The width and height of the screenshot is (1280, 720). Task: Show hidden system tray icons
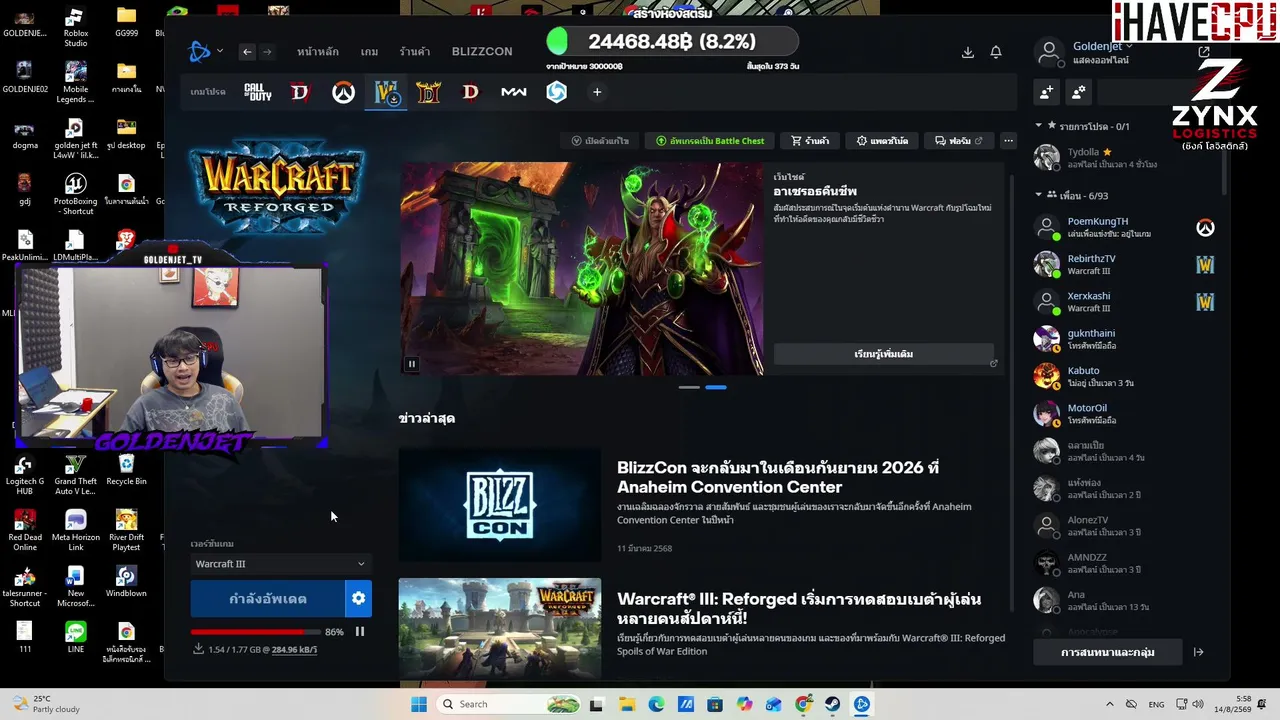(x=1109, y=704)
